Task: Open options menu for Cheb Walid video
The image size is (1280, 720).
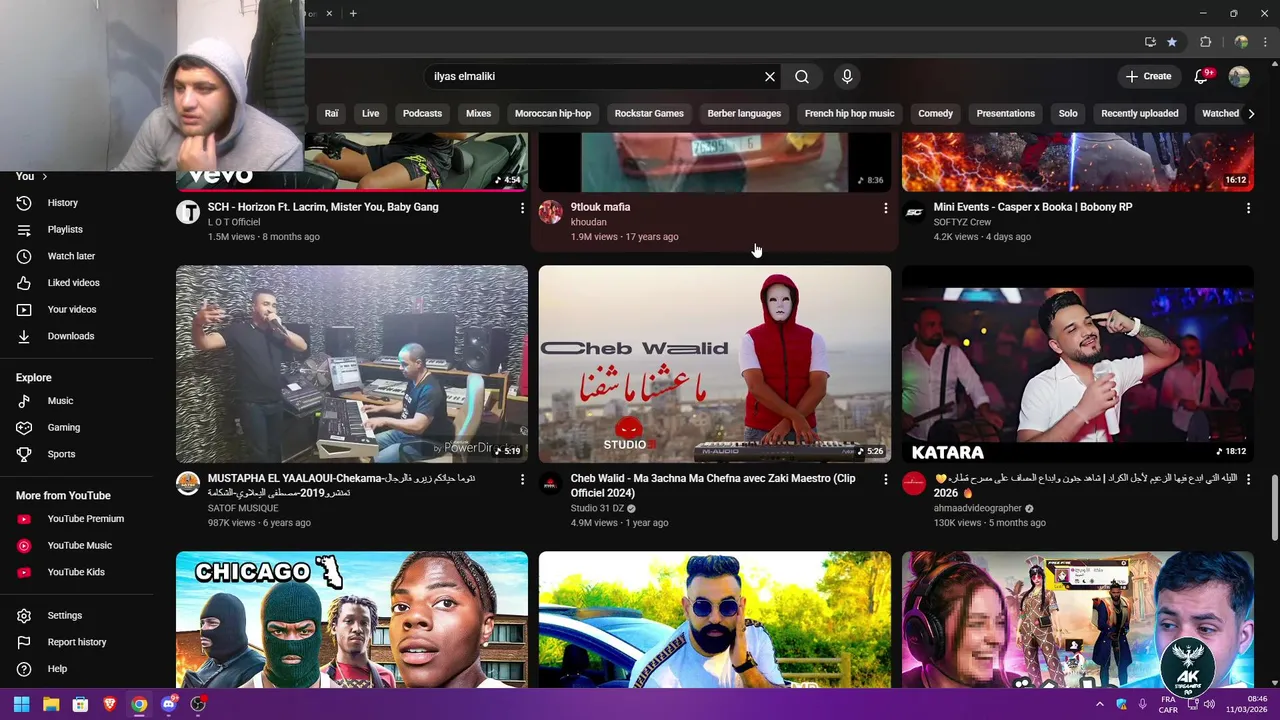Action: pos(885,480)
